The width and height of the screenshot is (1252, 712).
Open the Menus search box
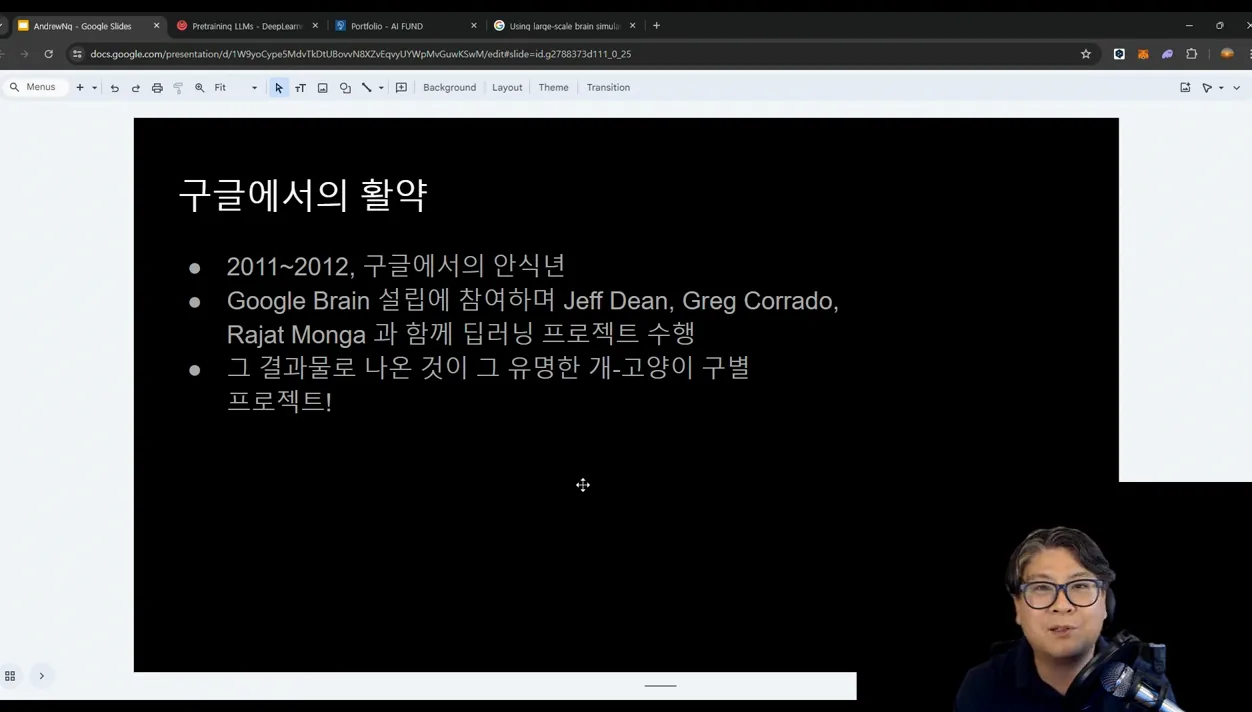(36, 87)
